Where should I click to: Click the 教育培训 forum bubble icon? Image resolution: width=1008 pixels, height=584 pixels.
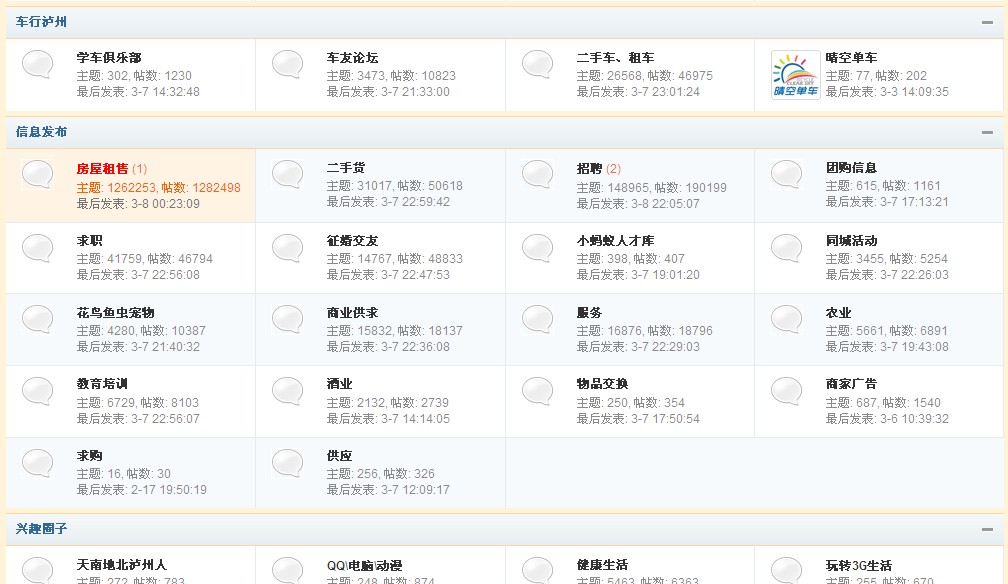(37, 391)
